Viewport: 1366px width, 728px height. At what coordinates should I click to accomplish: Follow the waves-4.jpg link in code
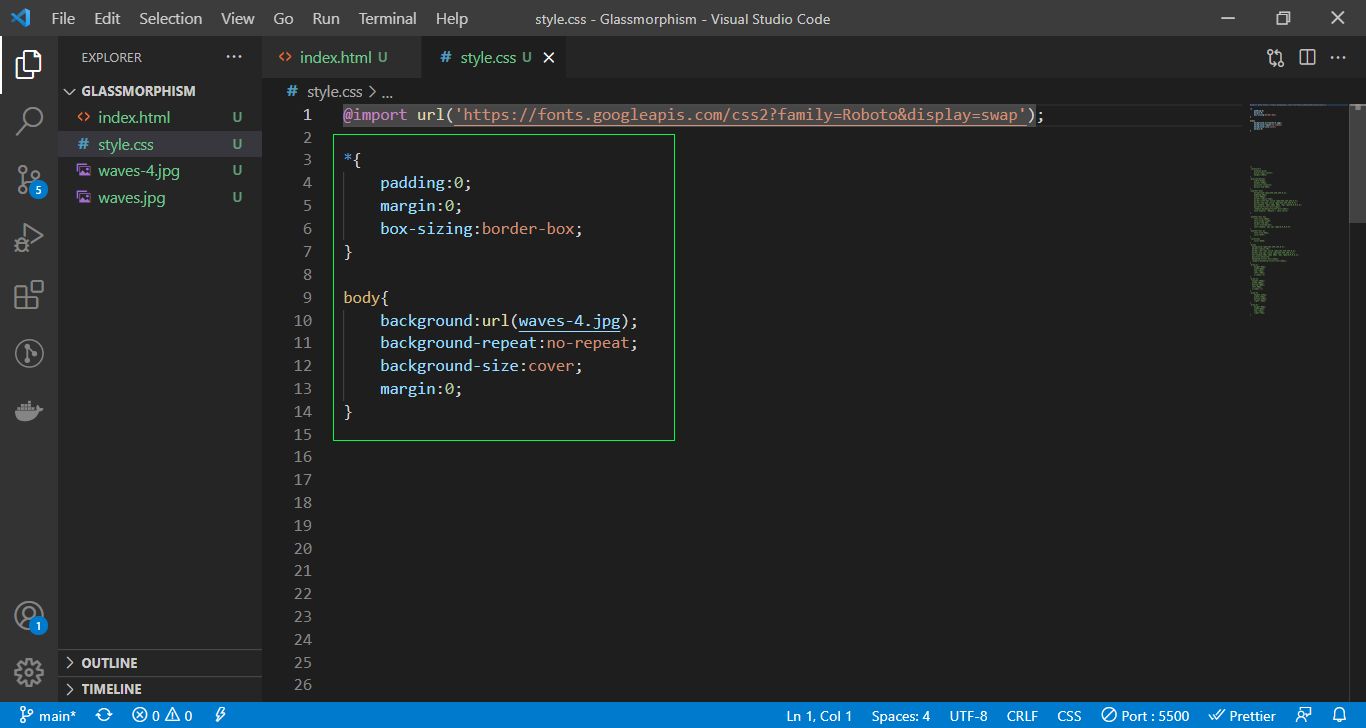(x=570, y=321)
